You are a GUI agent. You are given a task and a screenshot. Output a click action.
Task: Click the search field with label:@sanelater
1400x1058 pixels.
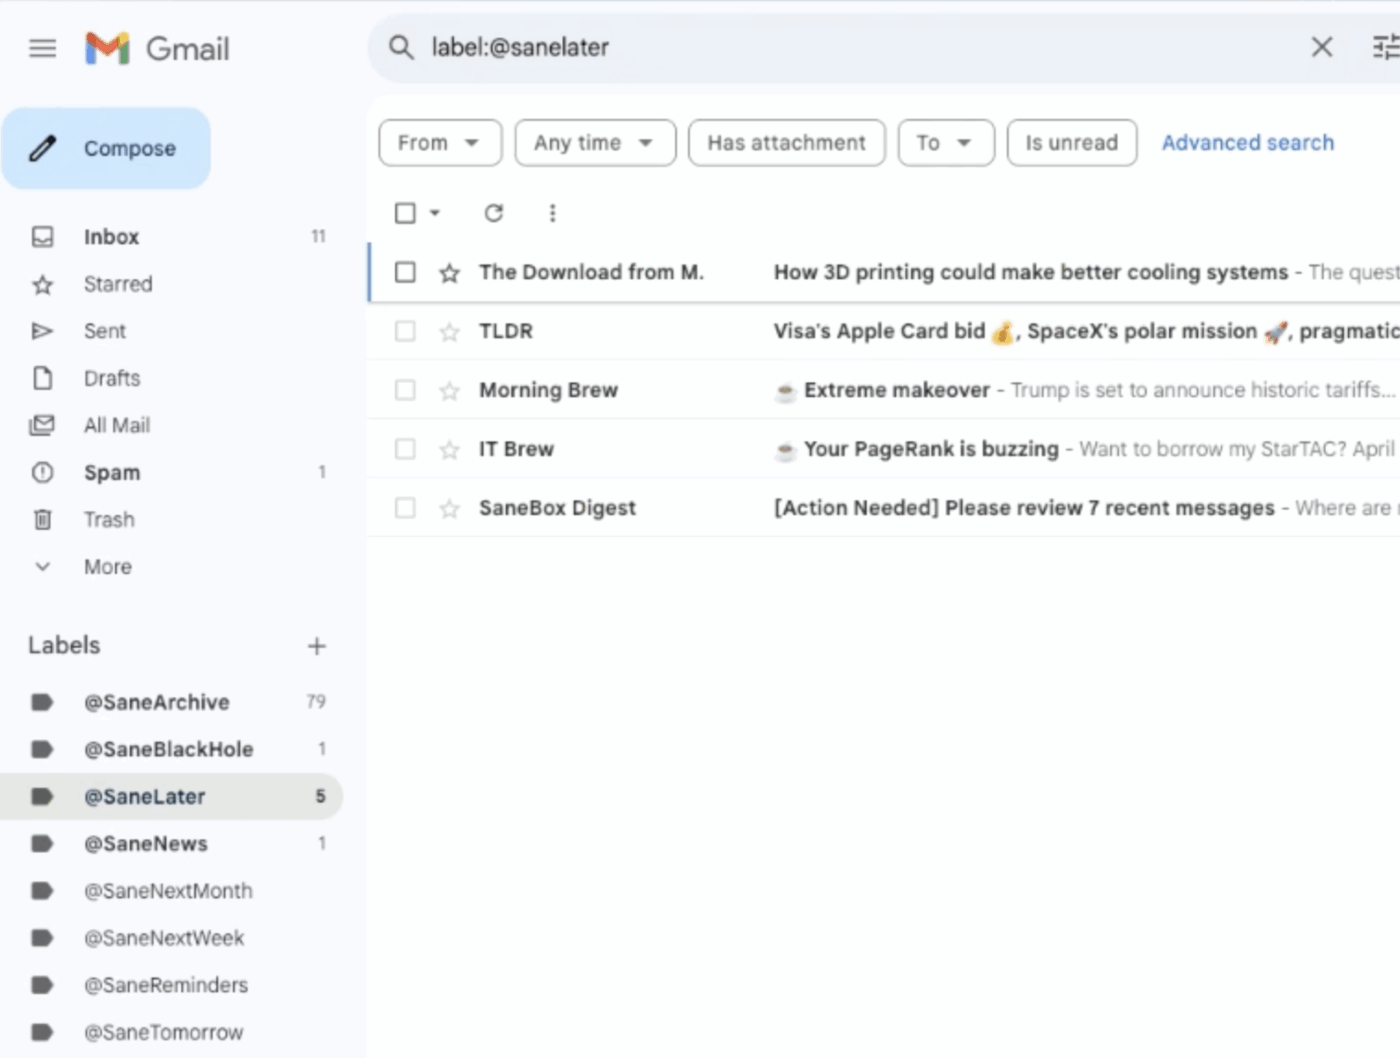[860, 47]
